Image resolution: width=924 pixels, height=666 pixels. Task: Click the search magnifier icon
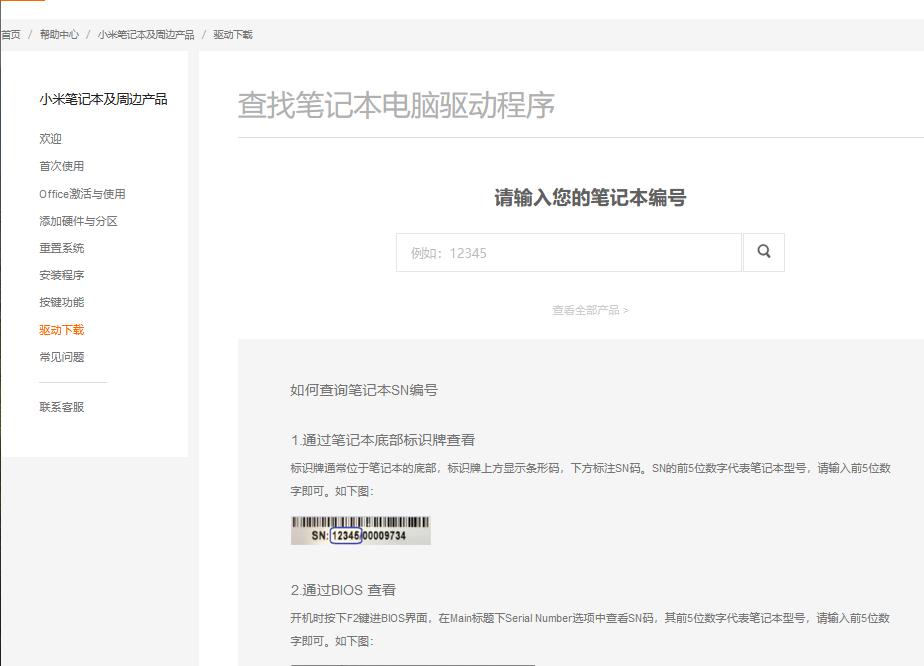[x=763, y=252]
